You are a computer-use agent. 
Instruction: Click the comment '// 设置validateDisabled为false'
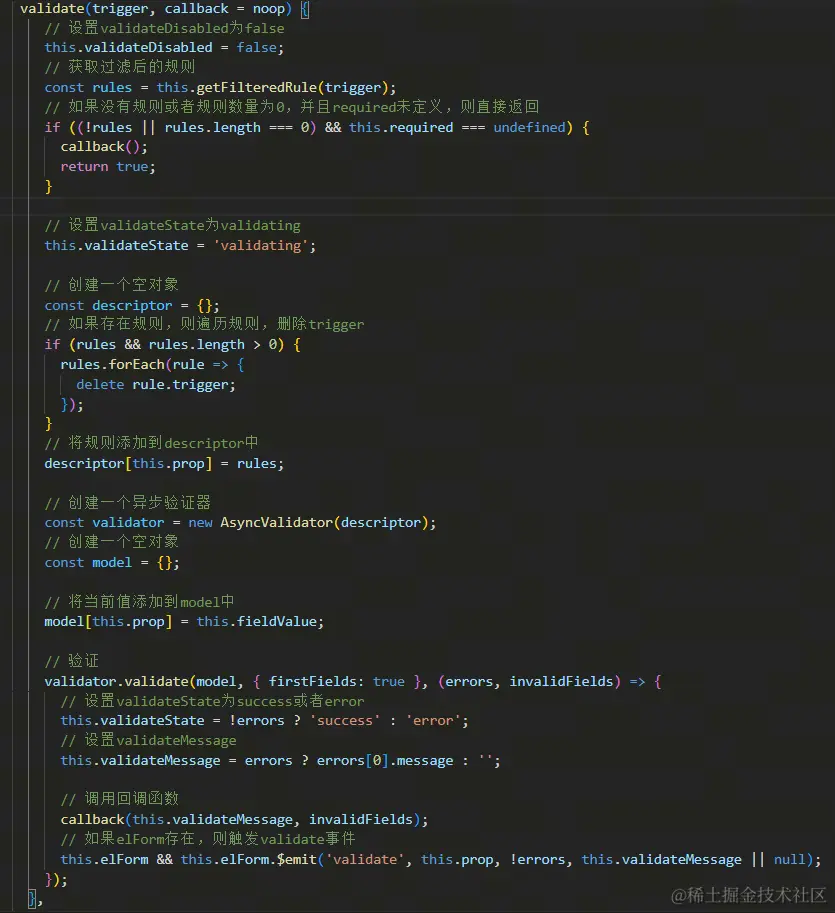pyautogui.click(x=164, y=28)
